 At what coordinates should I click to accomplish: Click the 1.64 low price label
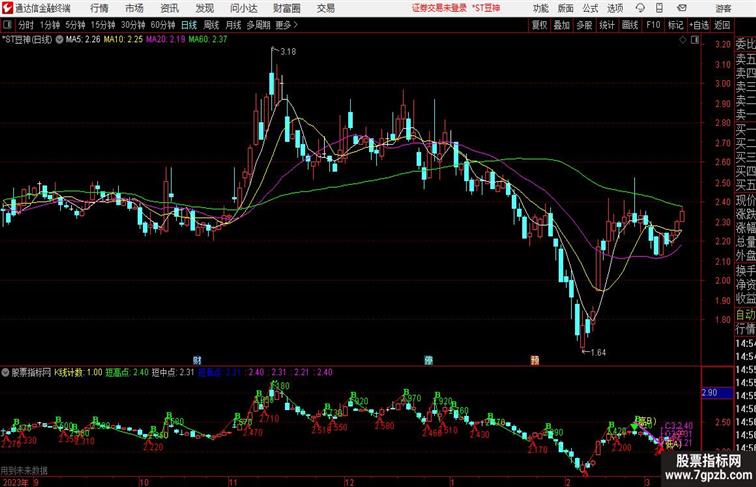tap(598, 352)
